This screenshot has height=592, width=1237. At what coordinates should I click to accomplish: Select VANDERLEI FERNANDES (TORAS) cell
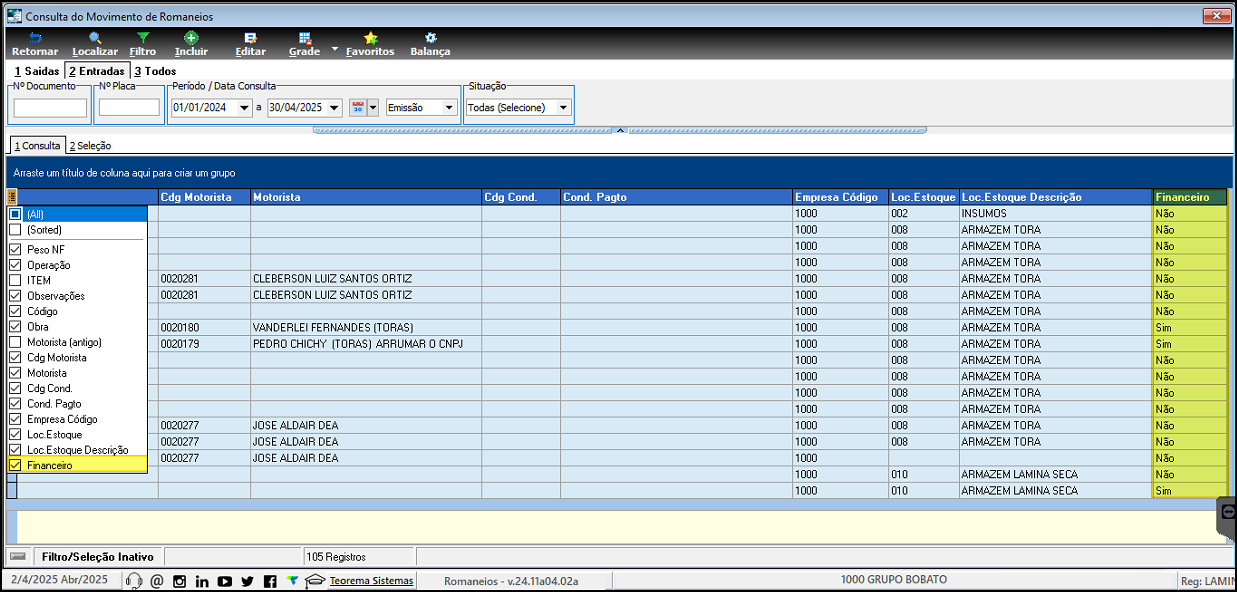point(366,327)
